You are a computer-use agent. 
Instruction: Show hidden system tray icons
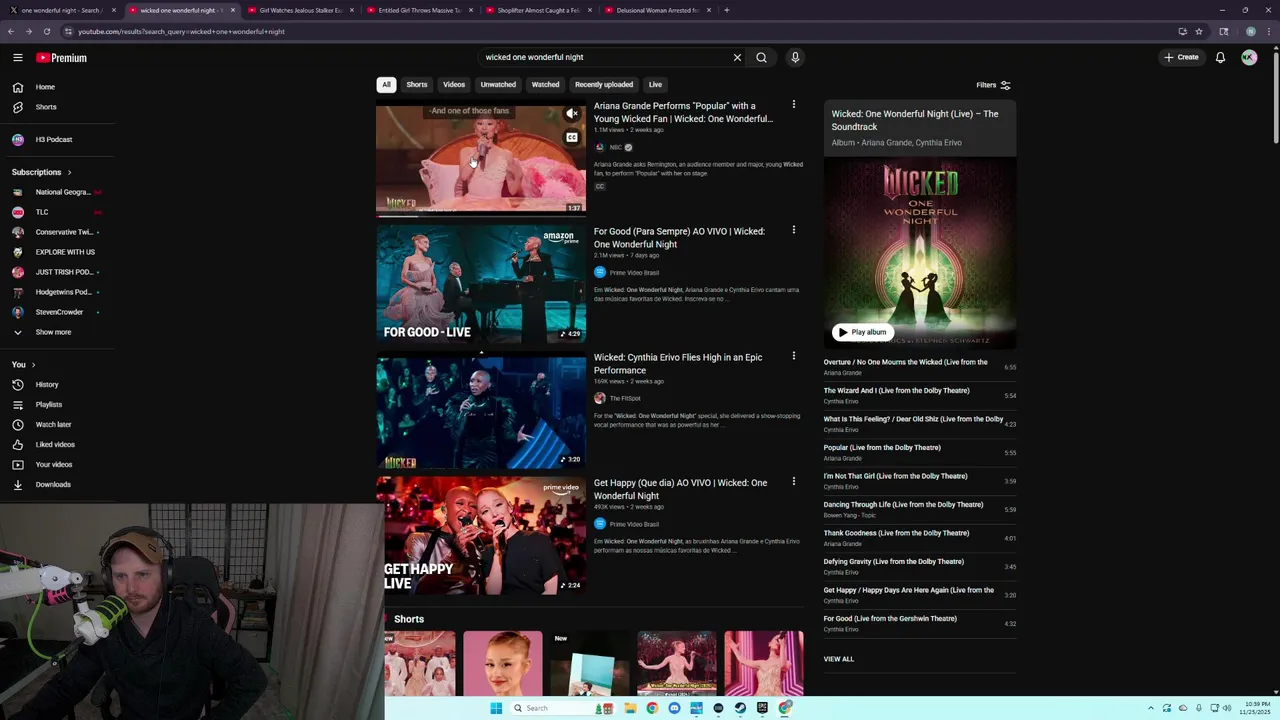[x=1151, y=708]
